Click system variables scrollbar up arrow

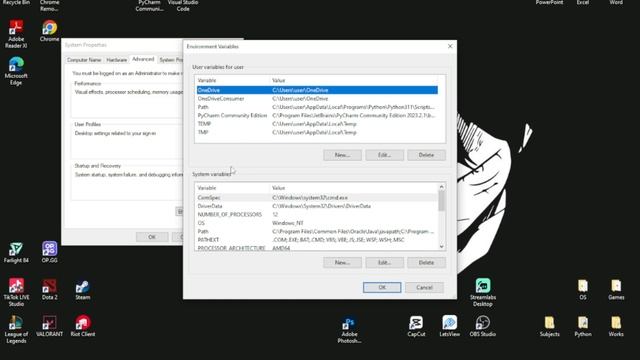(x=441, y=187)
